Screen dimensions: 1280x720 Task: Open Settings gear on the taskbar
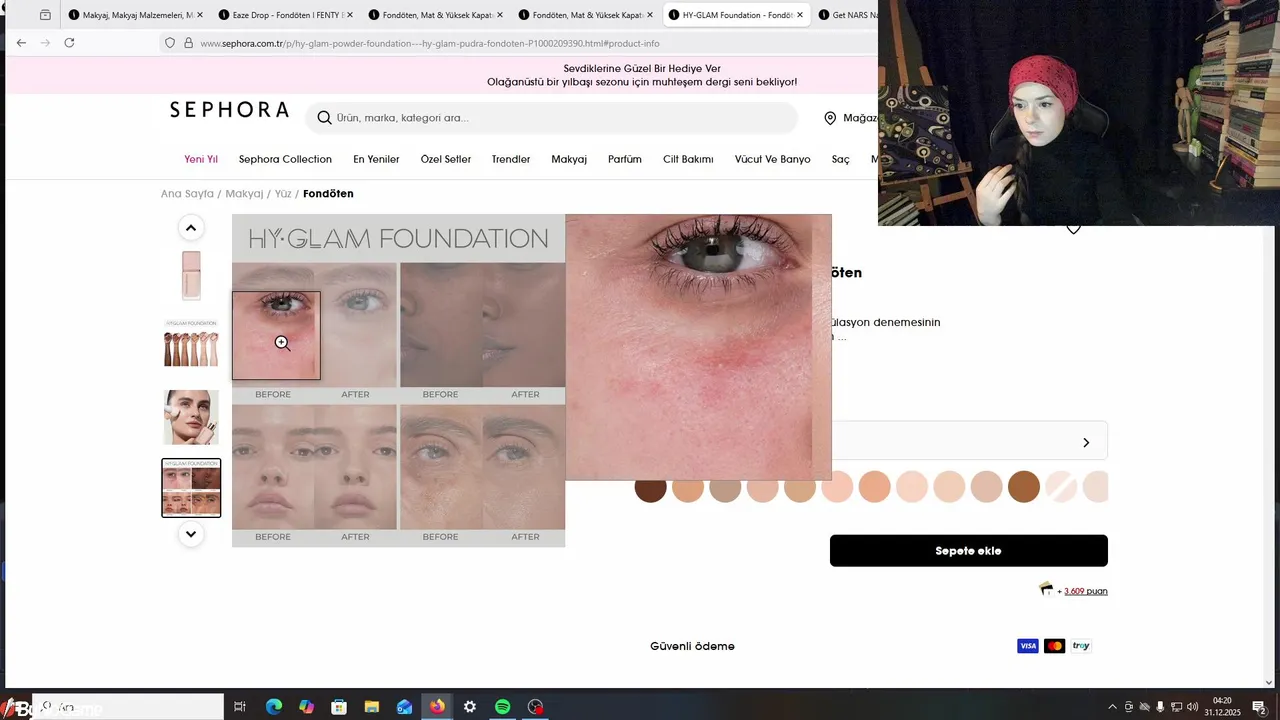click(x=470, y=707)
